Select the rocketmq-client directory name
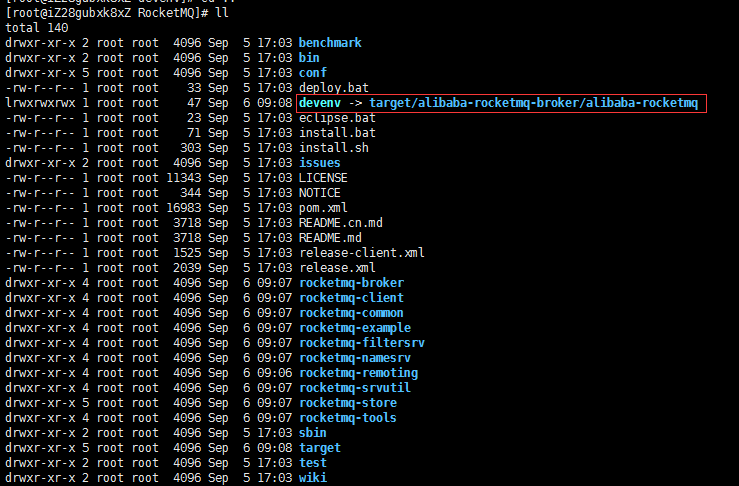 pyautogui.click(x=351, y=298)
